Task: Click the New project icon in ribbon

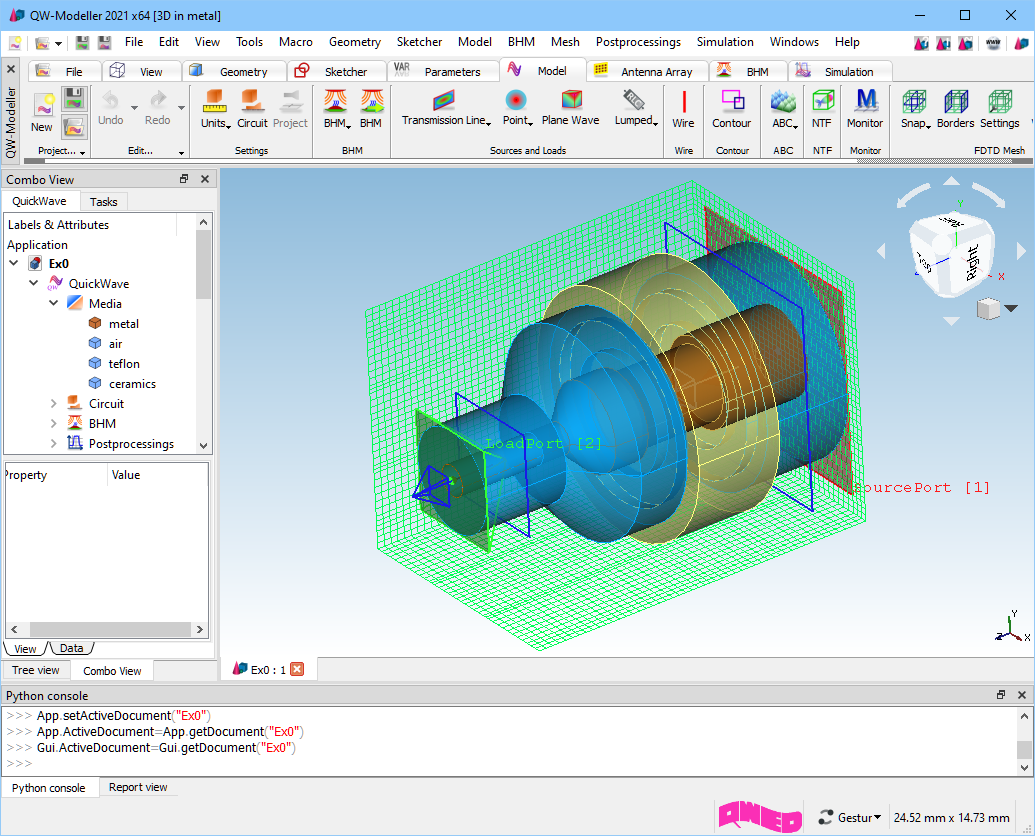Action: (x=42, y=112)
